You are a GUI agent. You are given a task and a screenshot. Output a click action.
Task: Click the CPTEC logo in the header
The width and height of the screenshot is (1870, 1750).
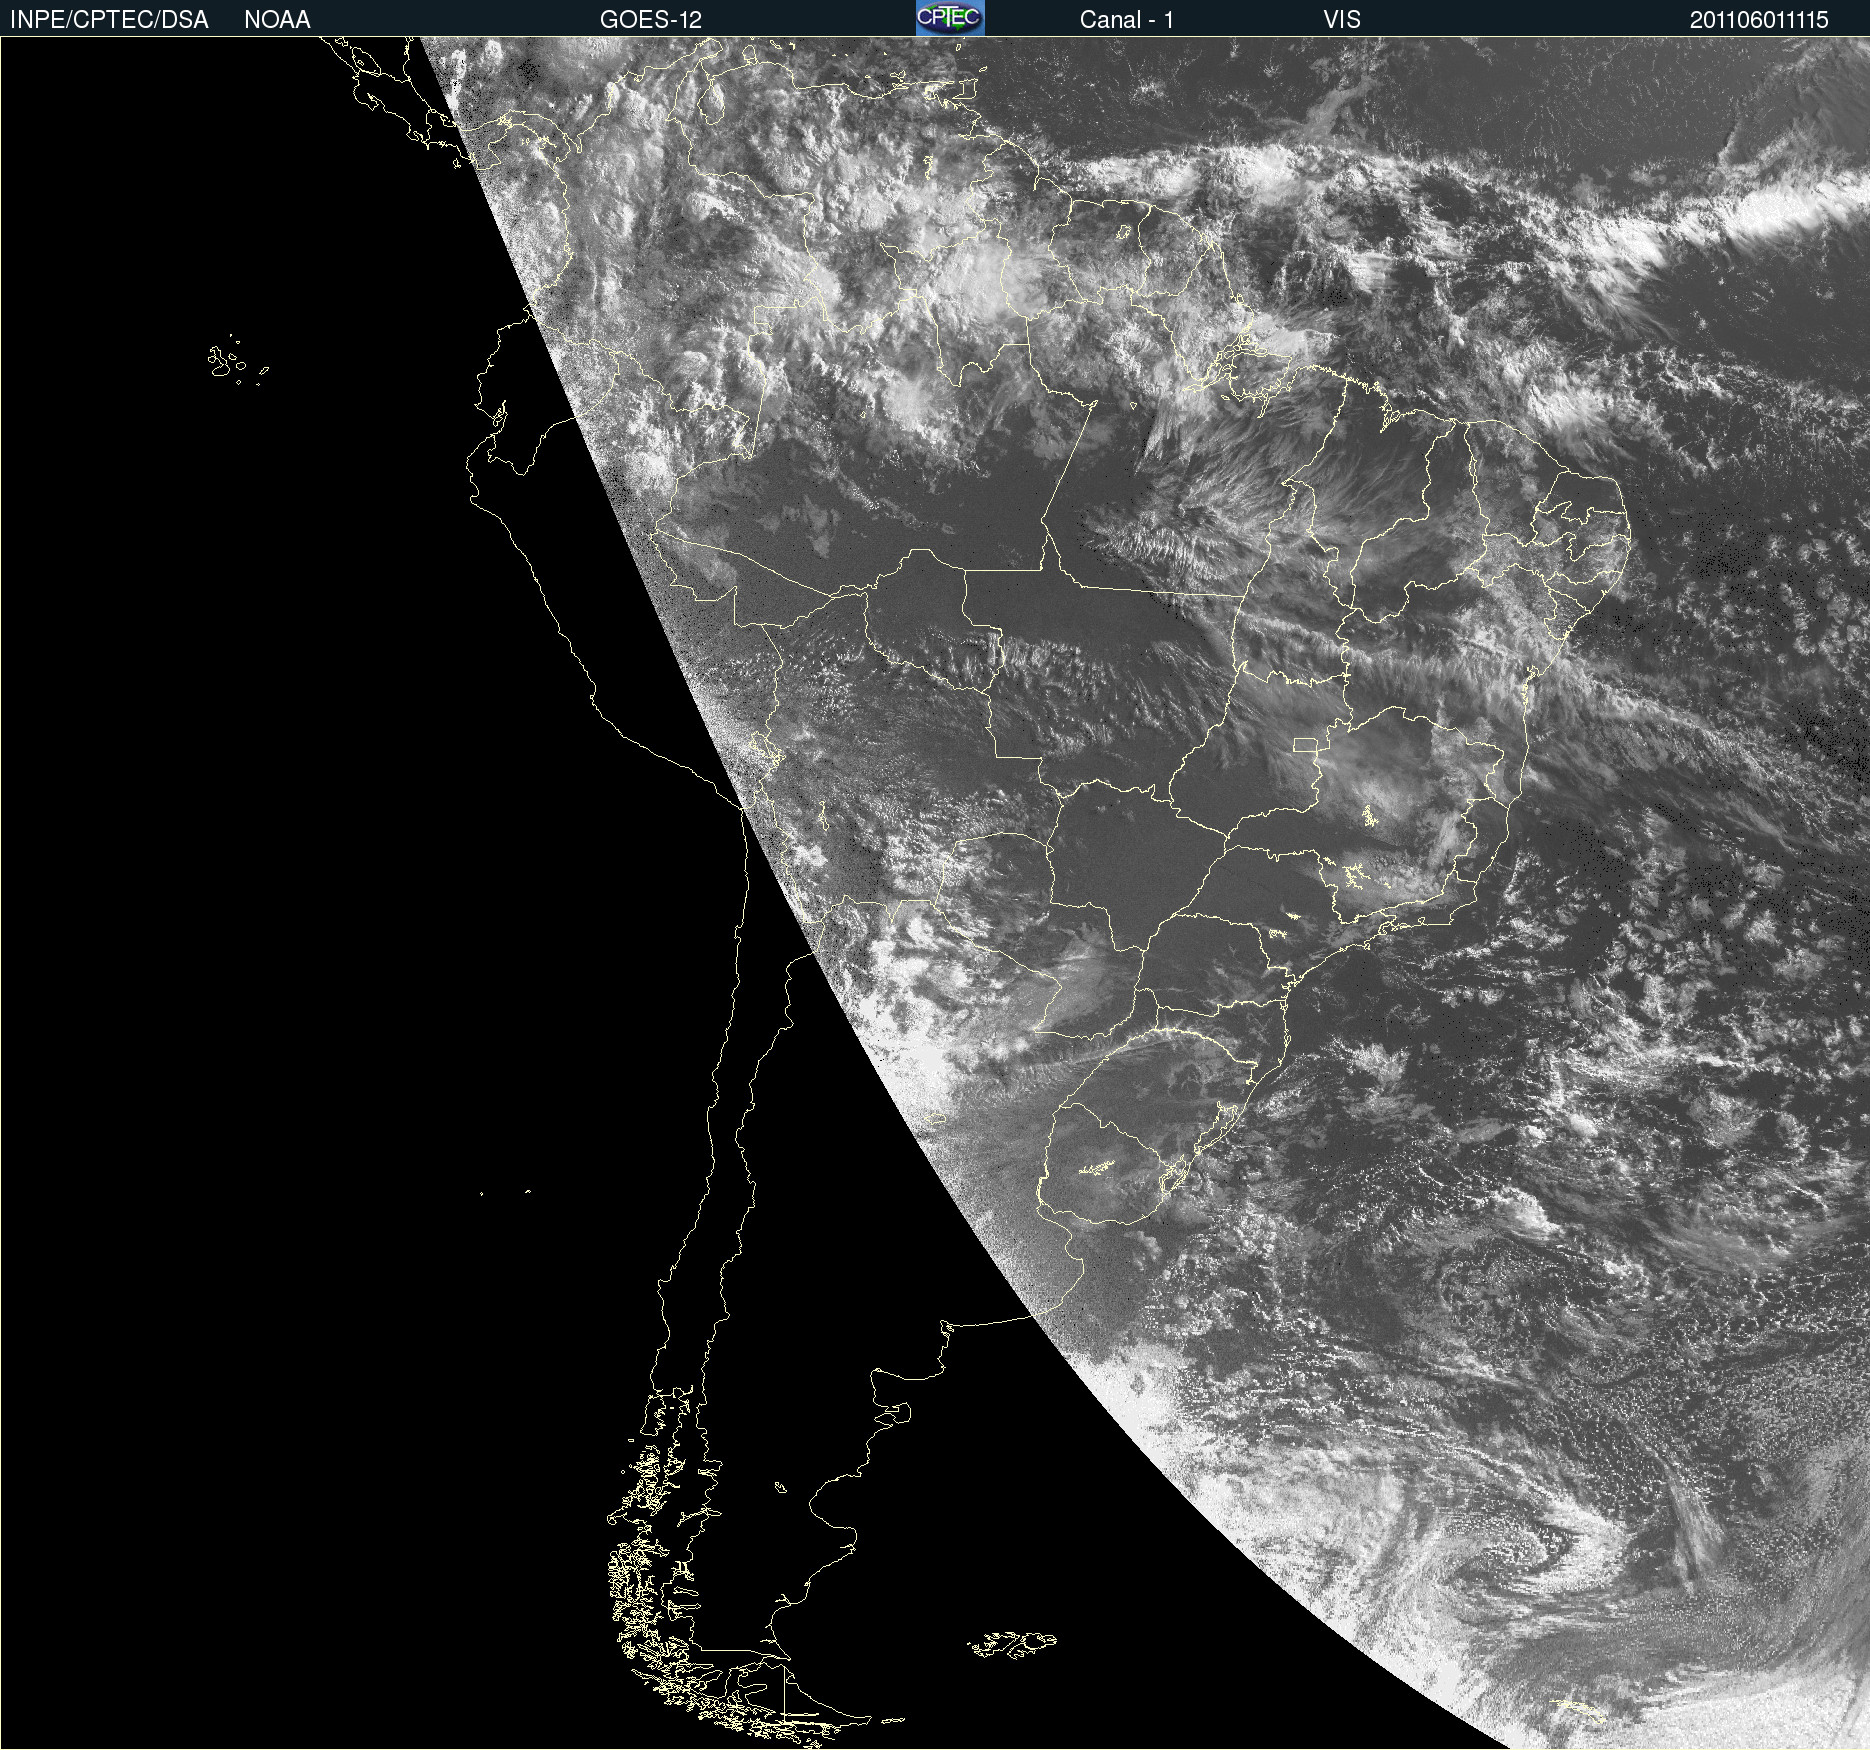[950, 18]
